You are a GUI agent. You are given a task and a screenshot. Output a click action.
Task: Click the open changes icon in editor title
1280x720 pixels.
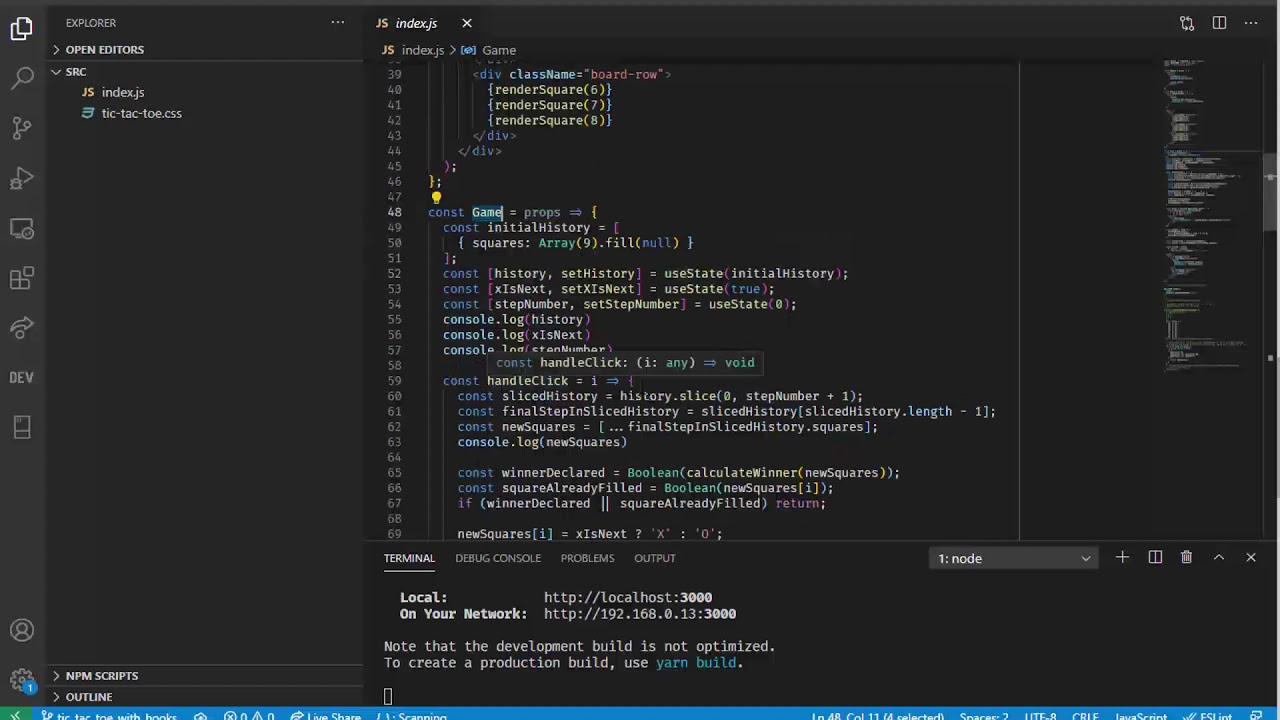pos(1187,23)
